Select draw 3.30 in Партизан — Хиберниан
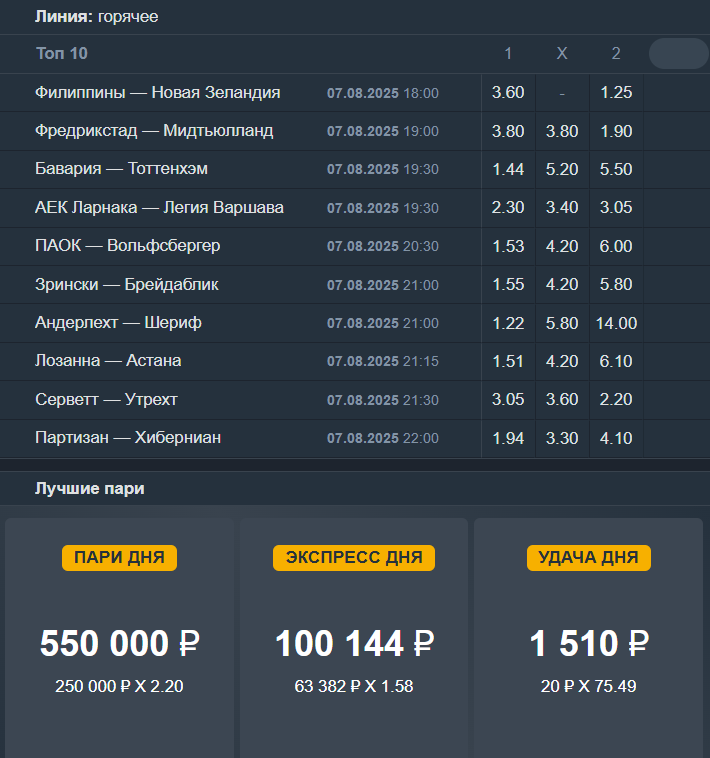 click(562, 438)
